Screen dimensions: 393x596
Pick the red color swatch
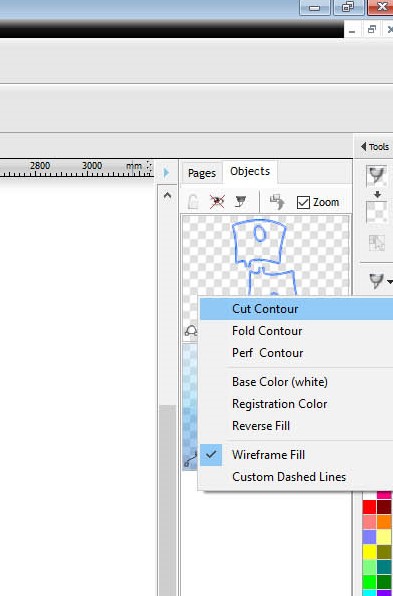[x=369, y=507]
